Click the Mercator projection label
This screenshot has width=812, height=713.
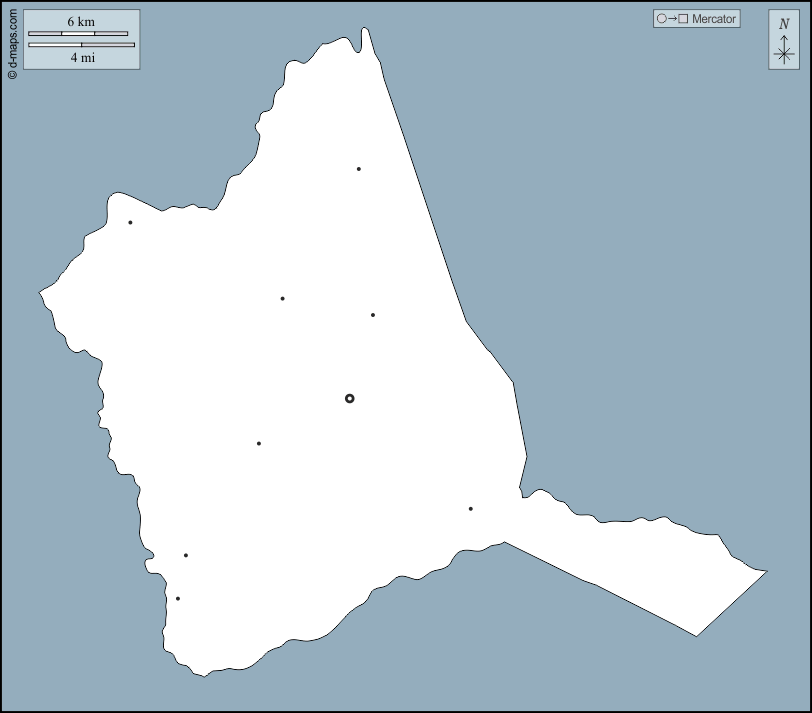click(713, 19)
